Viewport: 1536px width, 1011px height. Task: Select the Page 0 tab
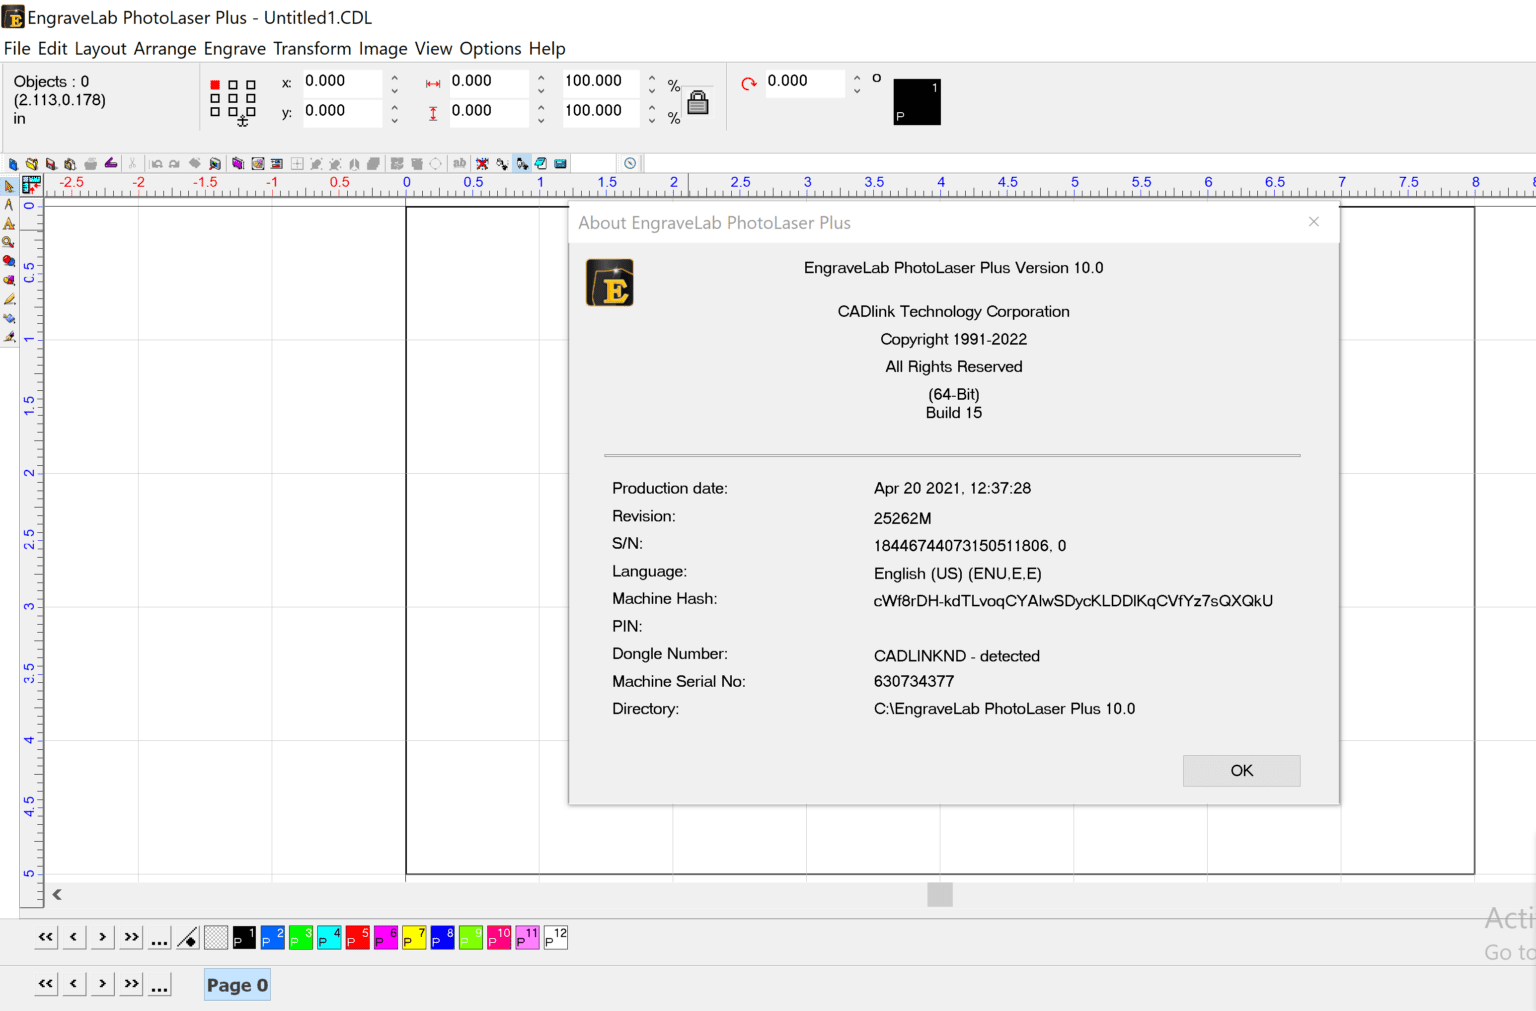[x=237, y=985]
